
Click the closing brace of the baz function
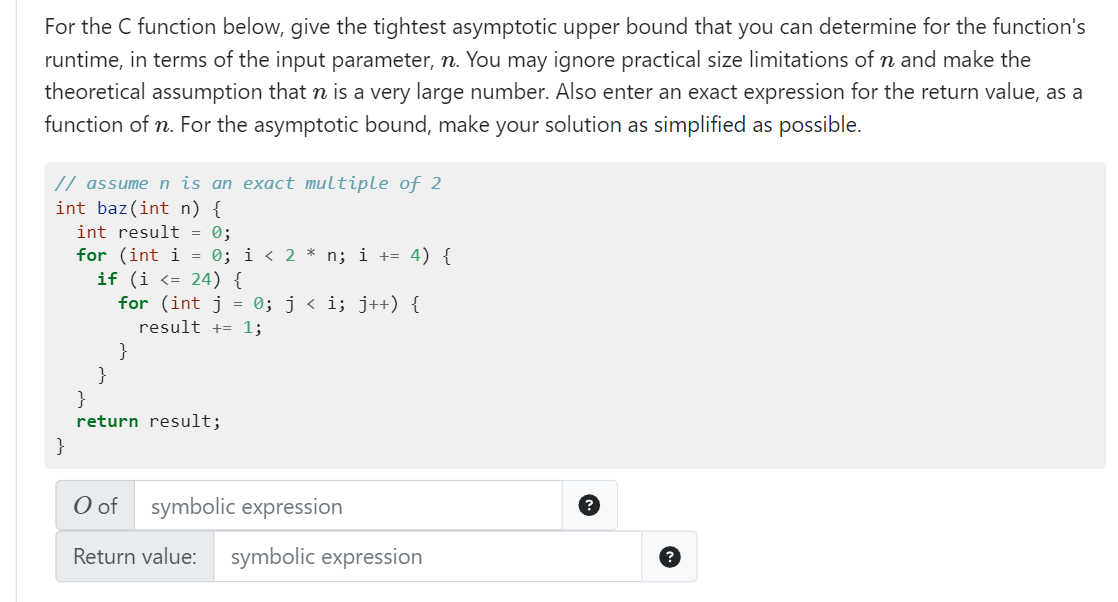click(60, 445)
